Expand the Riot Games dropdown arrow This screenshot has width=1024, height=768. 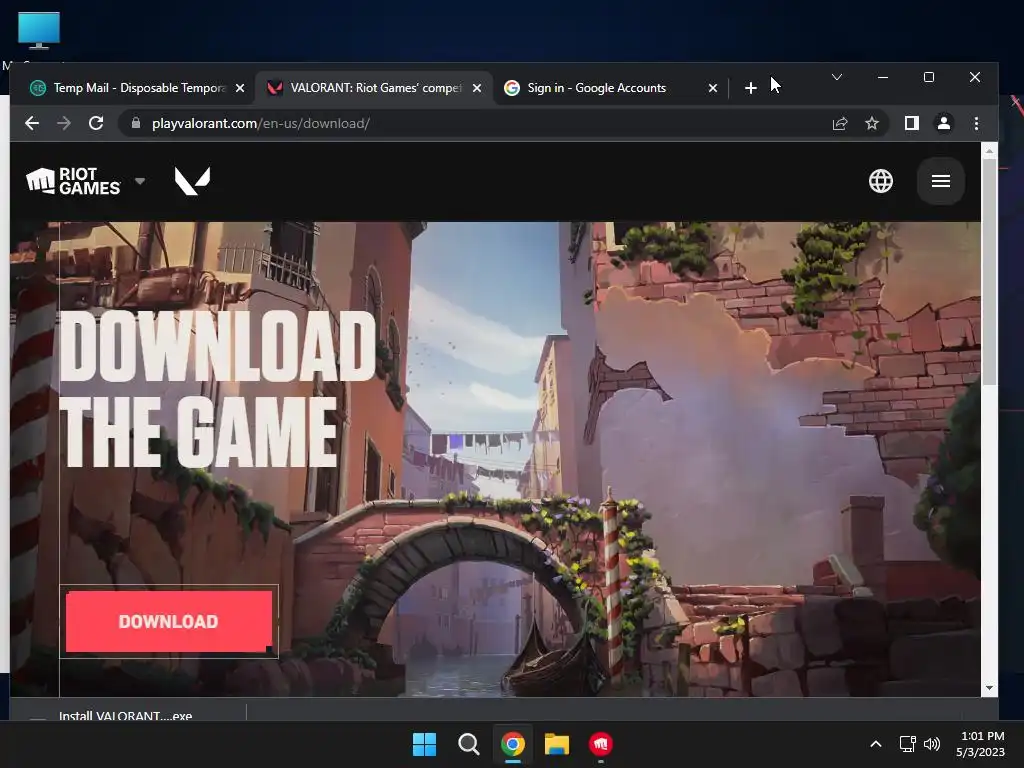[140, 181]
